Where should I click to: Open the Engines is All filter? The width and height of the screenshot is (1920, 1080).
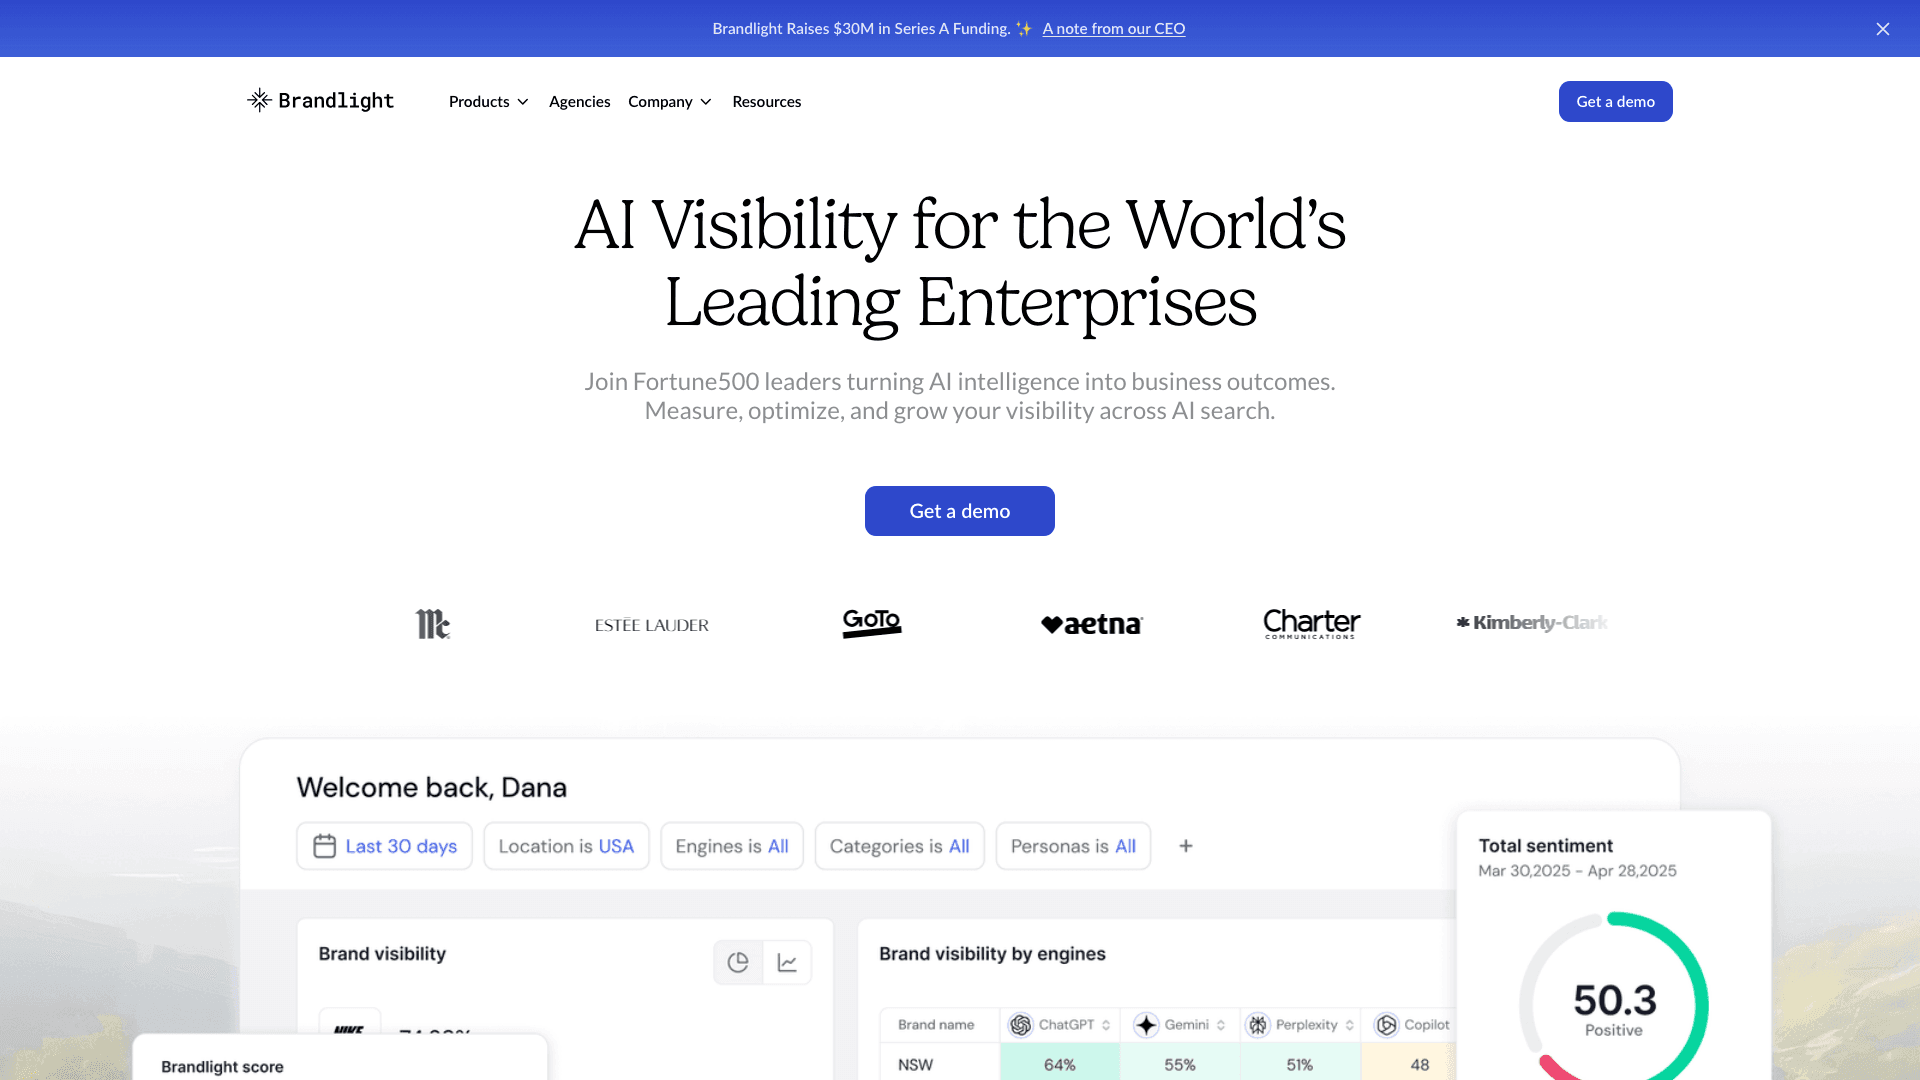click(x=732, y=846)
